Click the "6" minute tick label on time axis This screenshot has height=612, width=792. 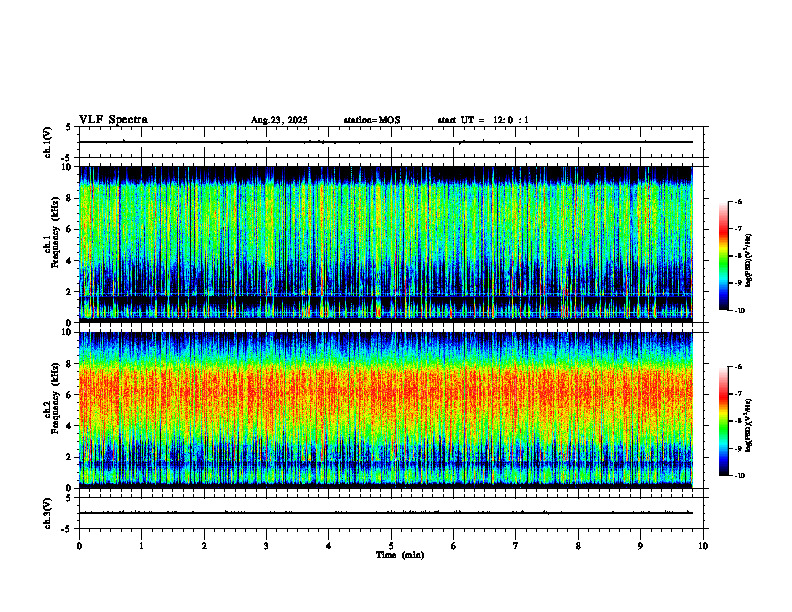[x=454, y=546]
